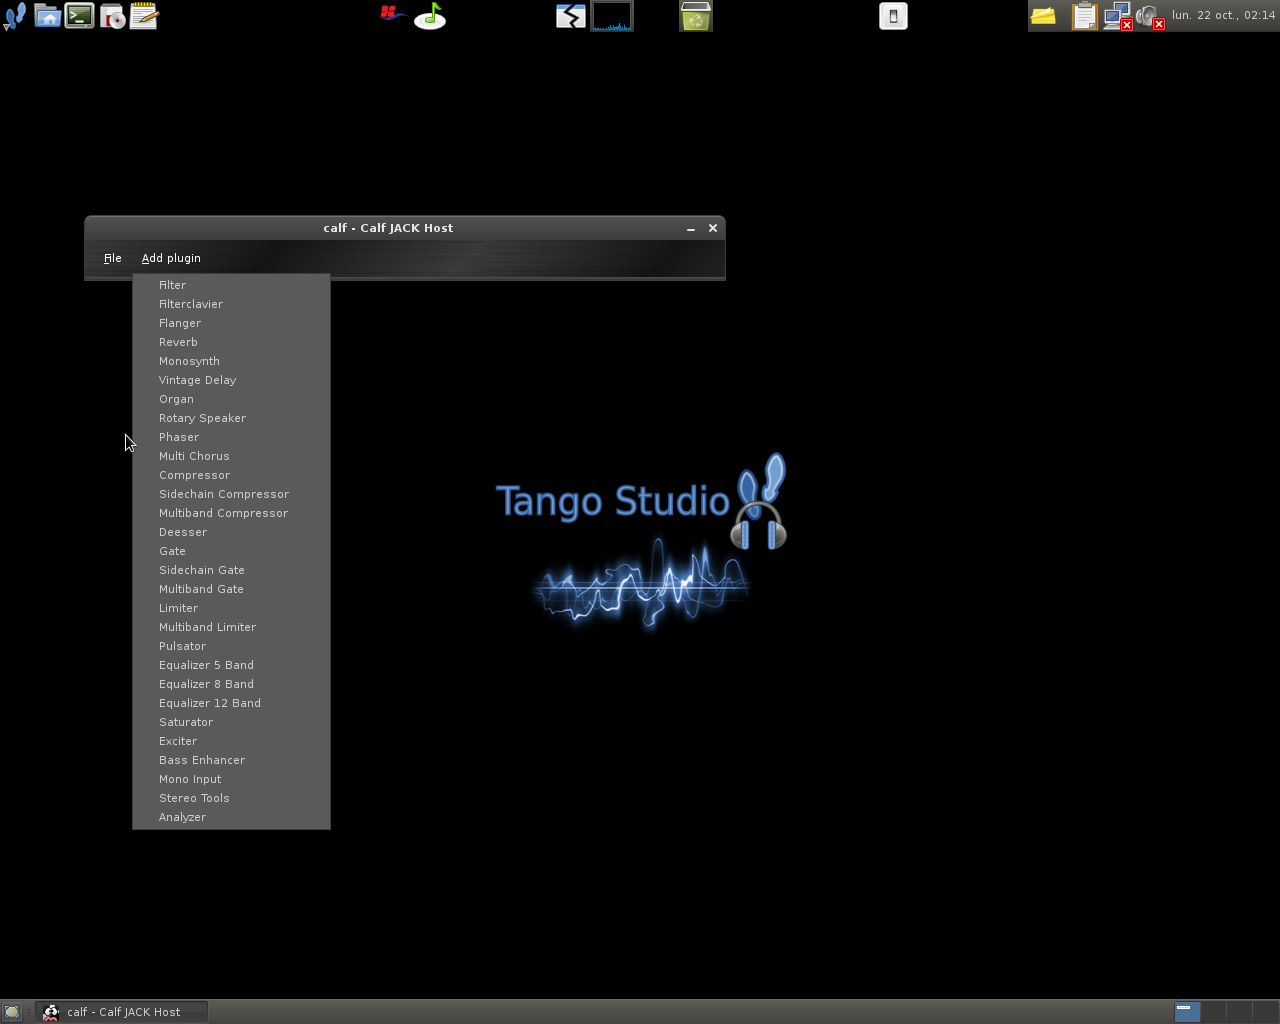This screenshot has width=1280, height=1024.
Task: Add the Rotary Speaker plugin
Action: point(231,418)
